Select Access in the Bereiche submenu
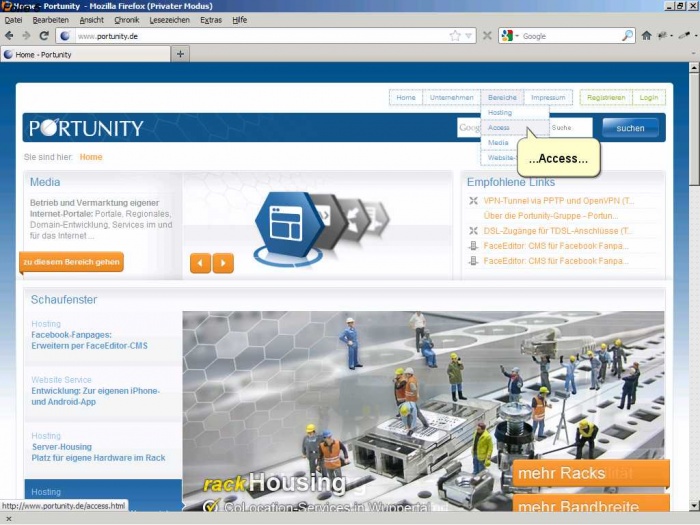Image resolution: width=700 pixels, height=525 pixels. 500,128
